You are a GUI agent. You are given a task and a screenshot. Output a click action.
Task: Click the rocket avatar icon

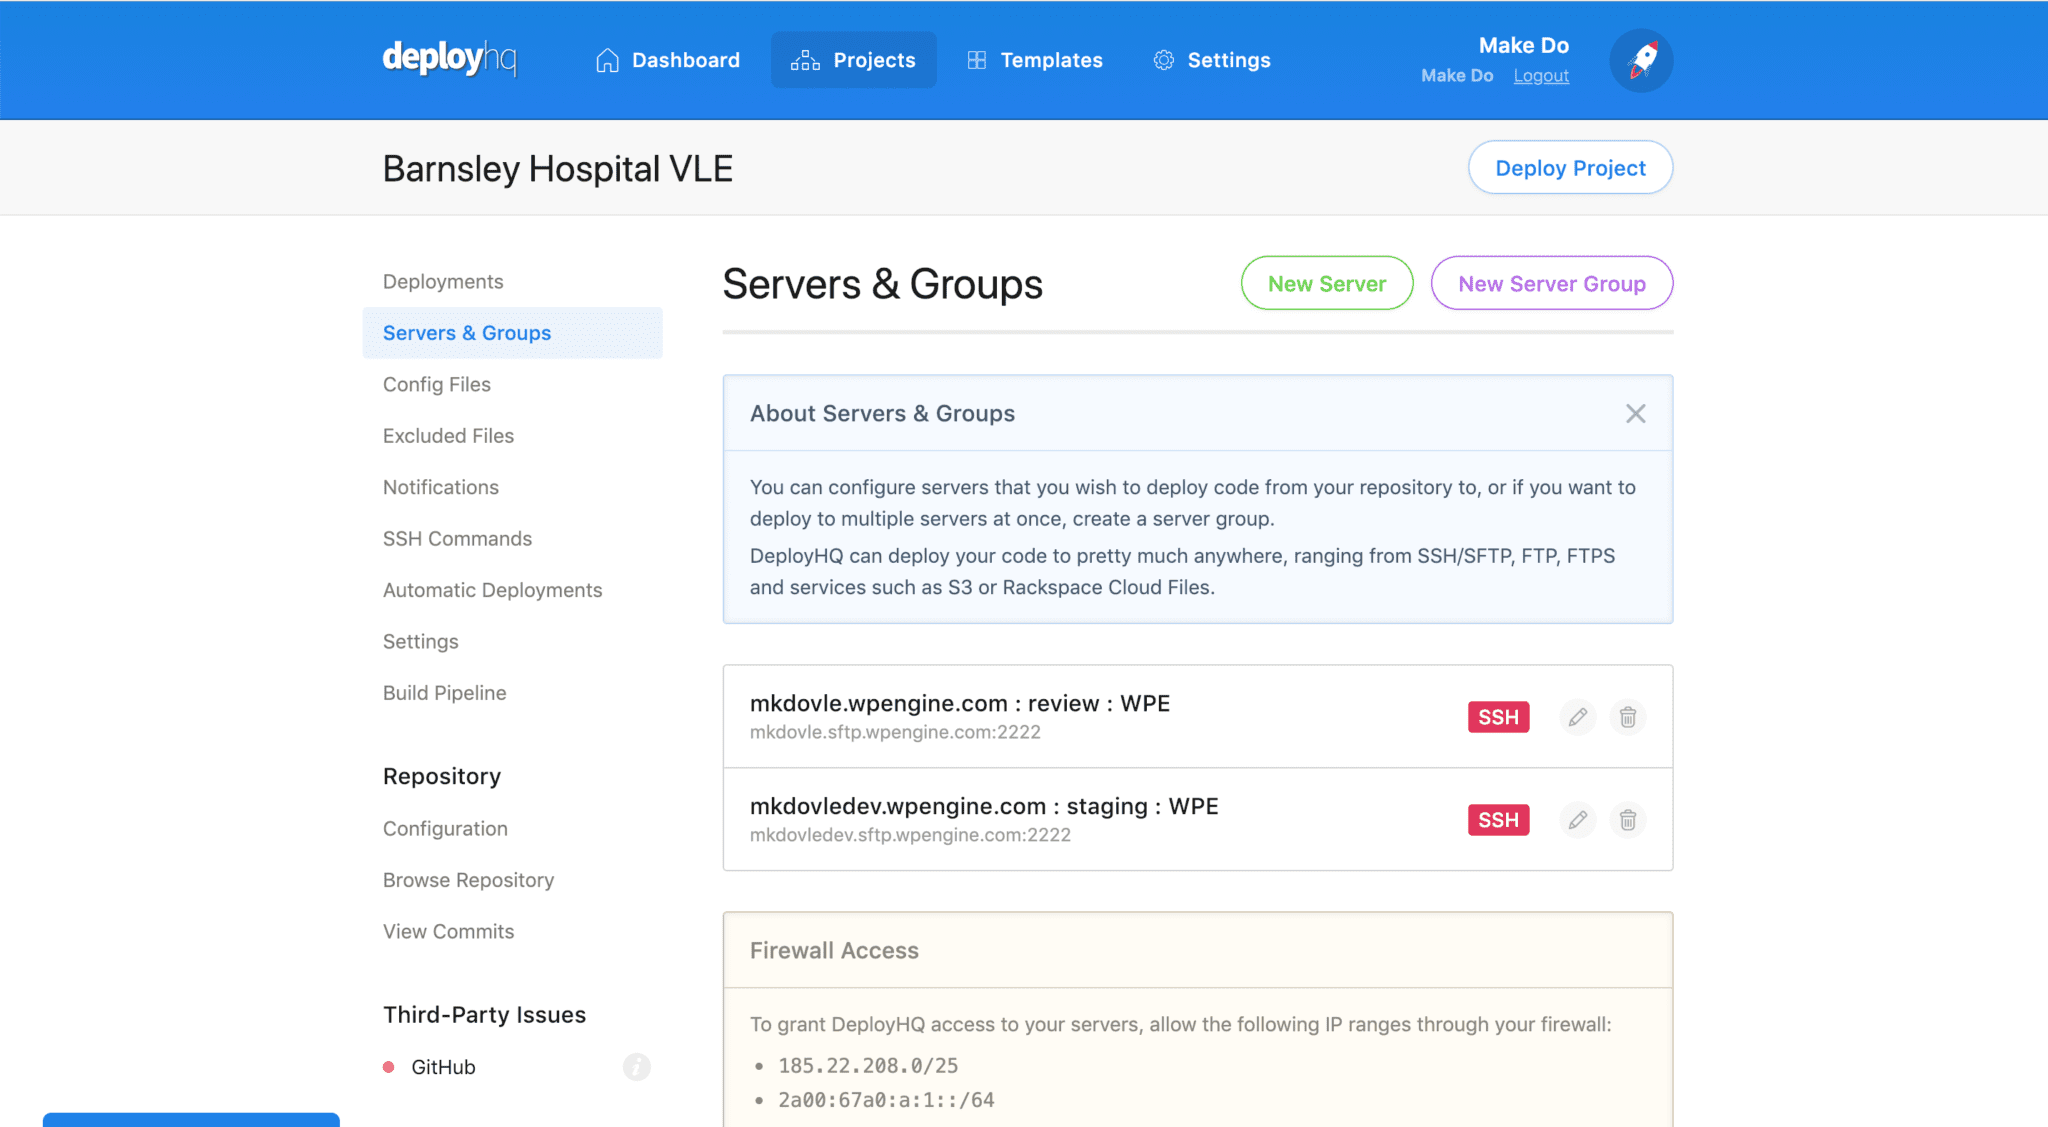(x=1640, y=60)
